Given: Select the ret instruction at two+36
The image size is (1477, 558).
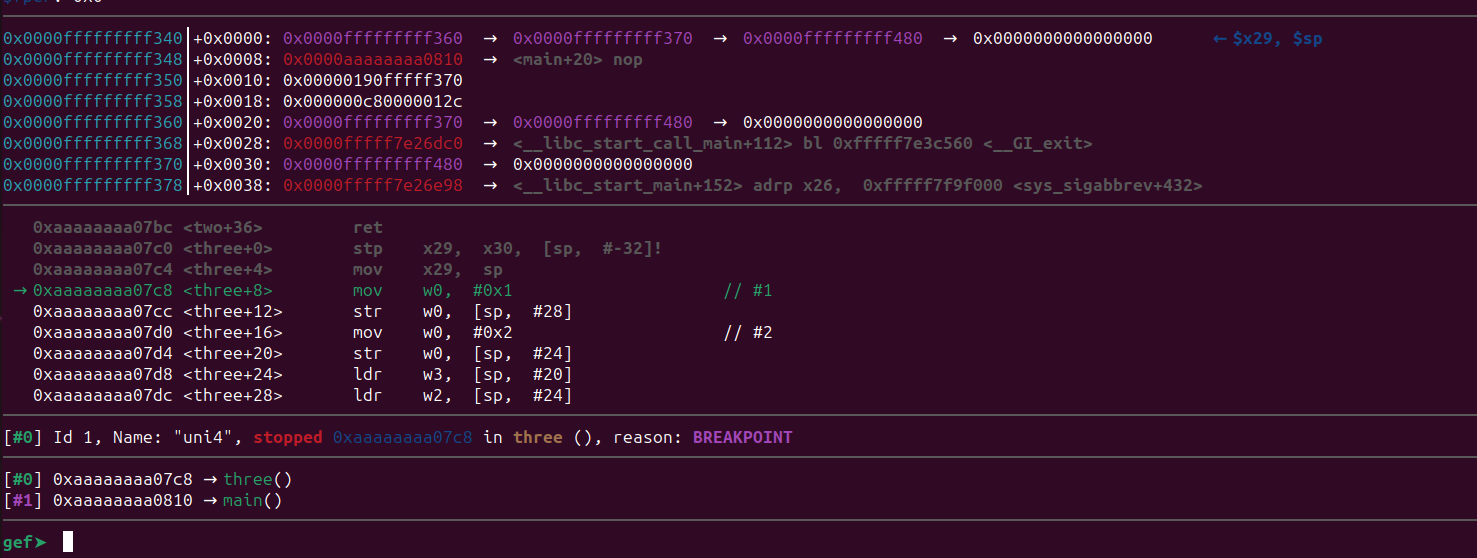Looking at the screenshot, I should (x=368, y=228).
